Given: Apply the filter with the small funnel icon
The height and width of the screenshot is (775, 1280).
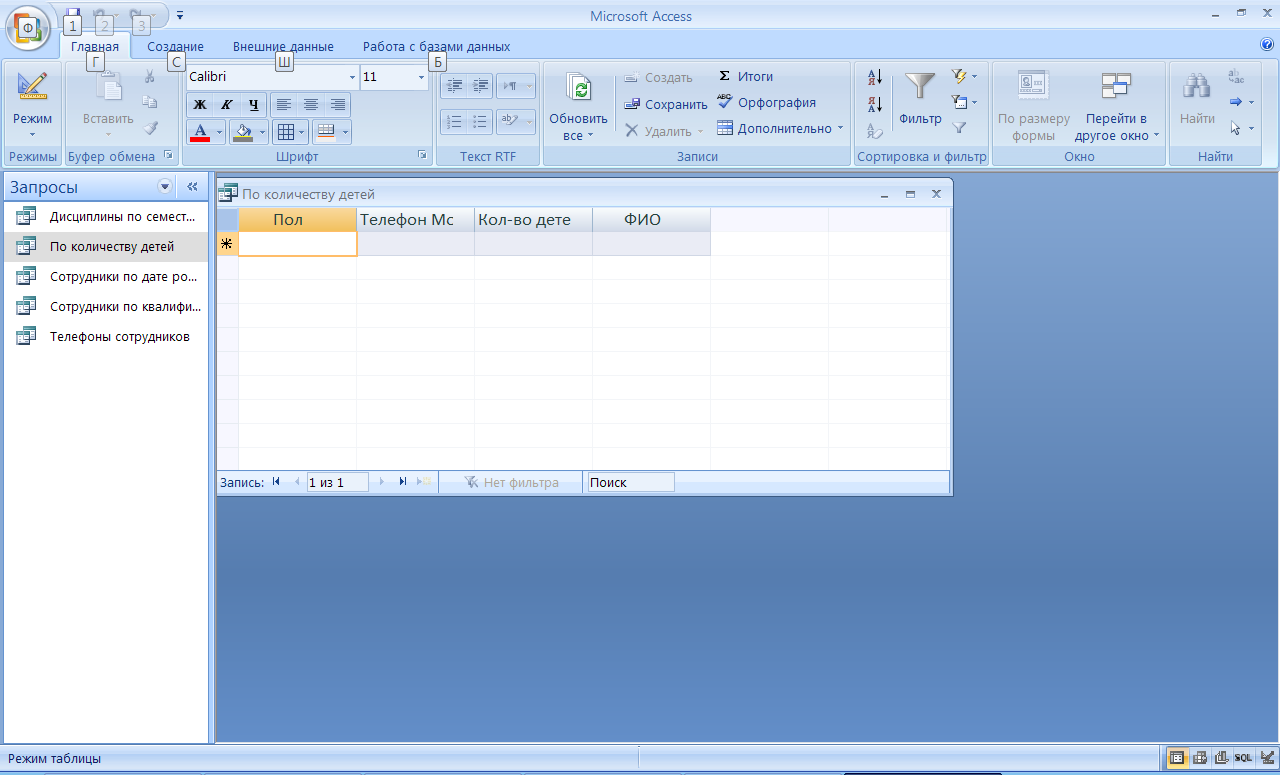Looking at the screenshot, I should [960, 128].
